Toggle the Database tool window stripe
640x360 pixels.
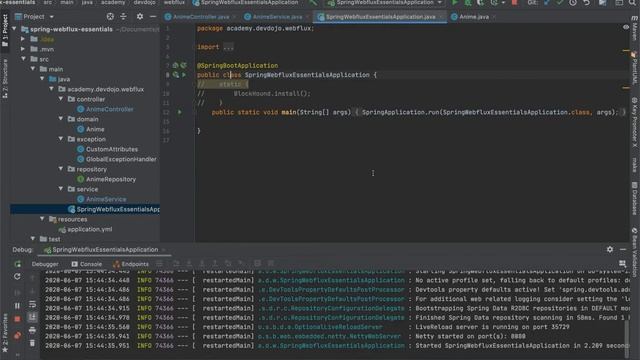(x=635, y=199)
